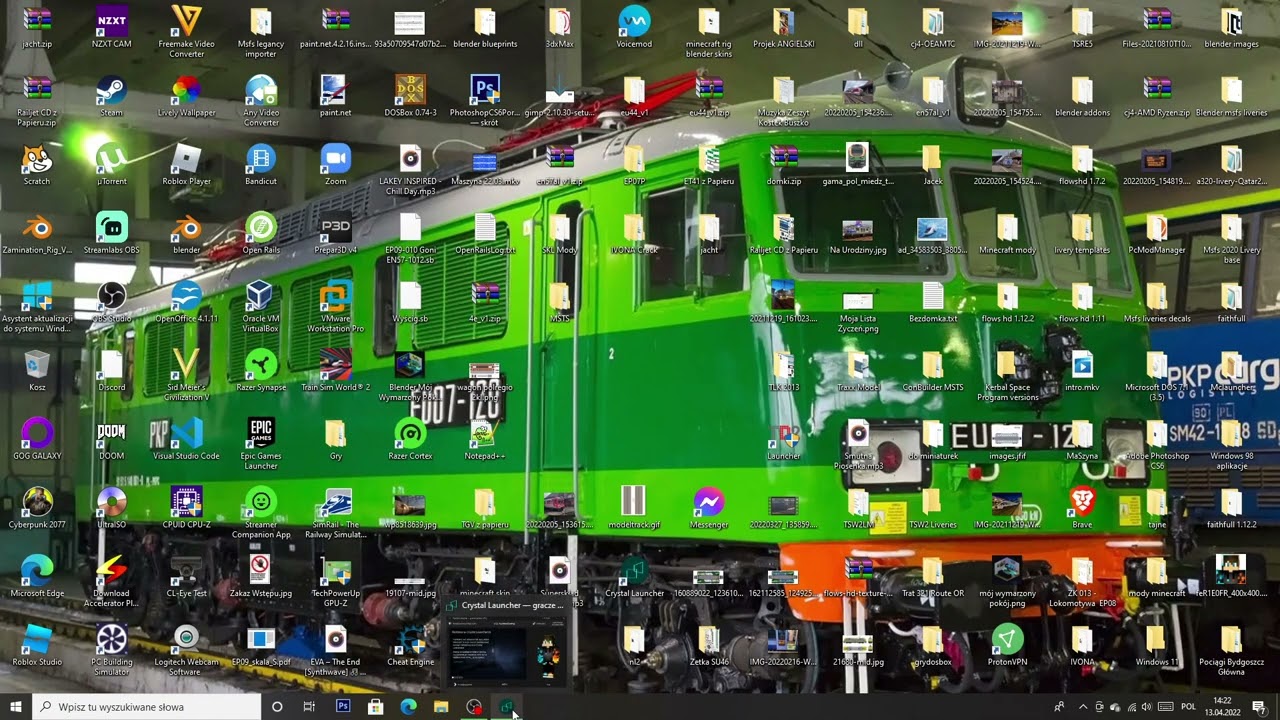1280x720 pixels.
Task: Select the Streamlabs OBS icon
Action: (111, 233)
